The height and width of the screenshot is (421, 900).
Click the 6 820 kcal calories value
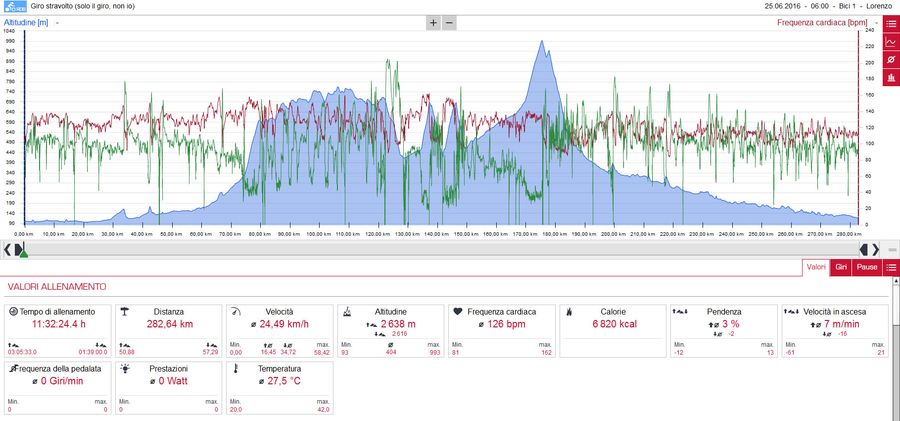click(x=613, y=323)
